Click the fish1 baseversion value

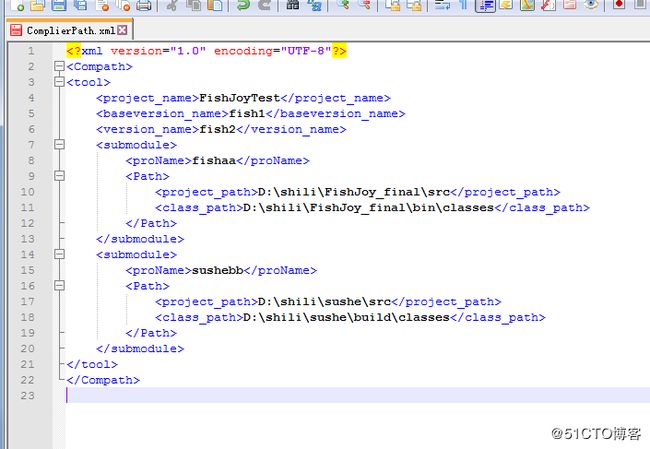[x=247, y=114]
